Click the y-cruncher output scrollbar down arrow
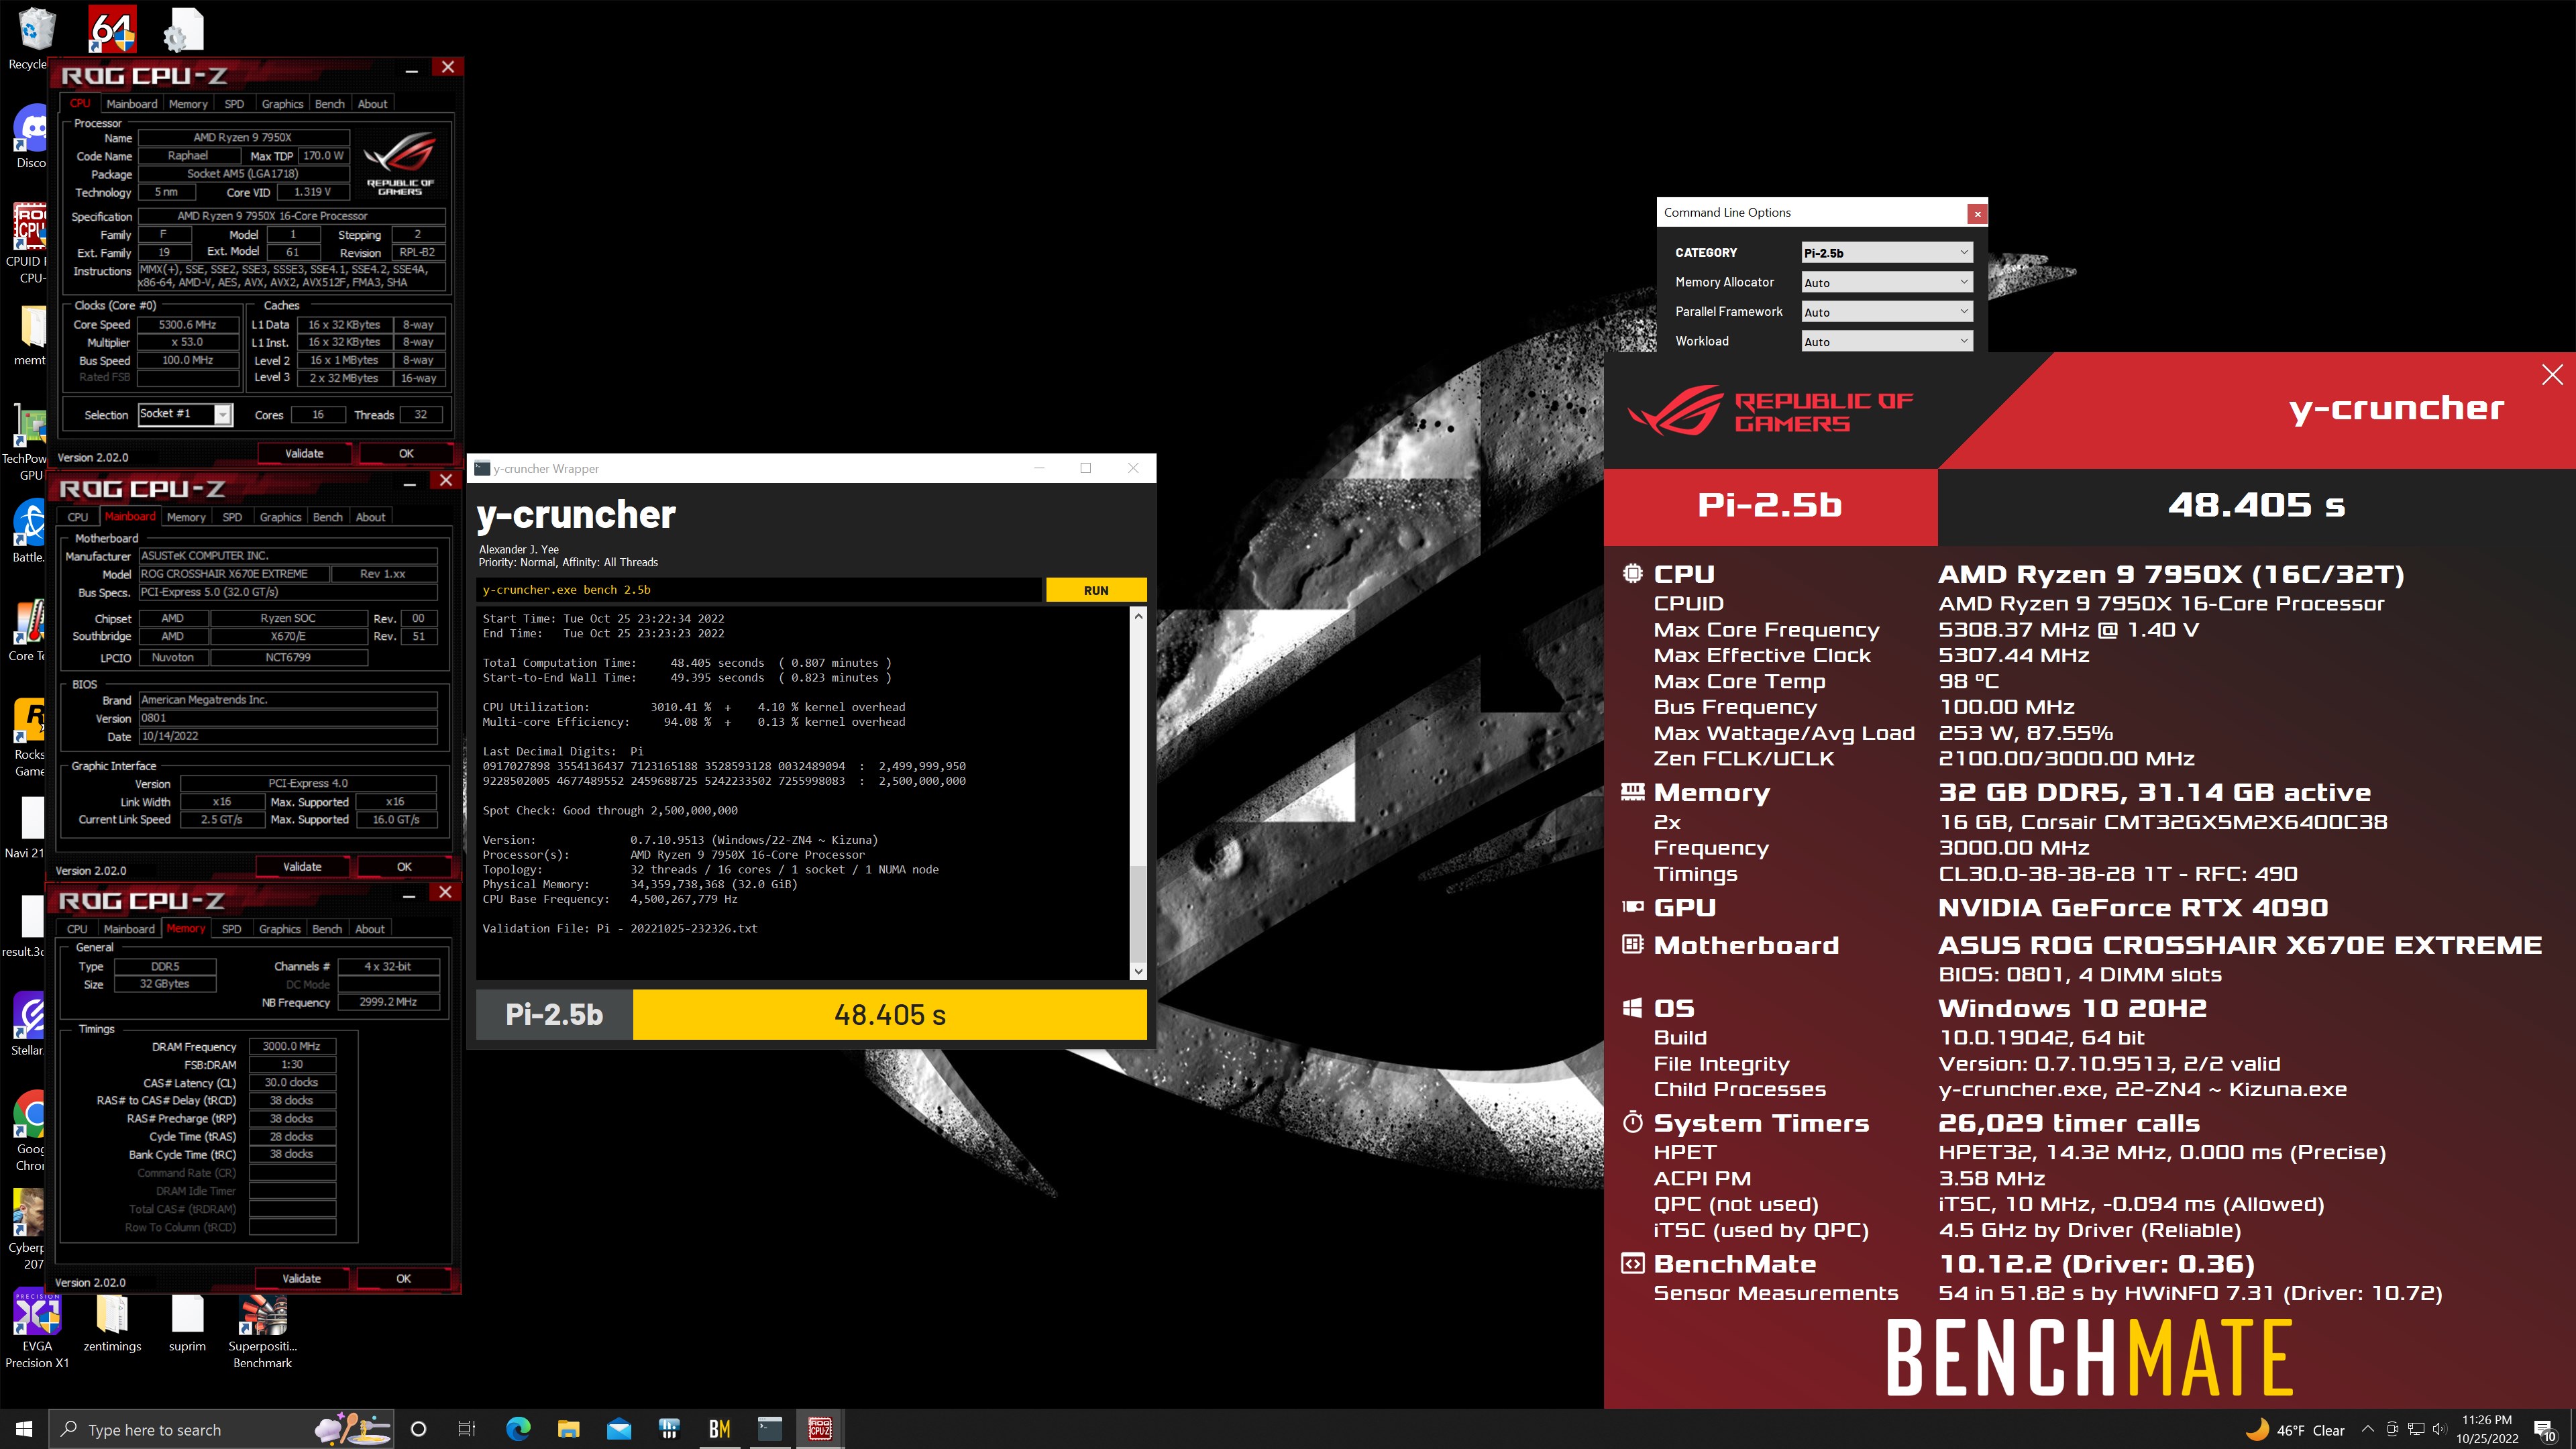The width and height of the screenshot is (2576, 1449). (x=1138, y=971)
